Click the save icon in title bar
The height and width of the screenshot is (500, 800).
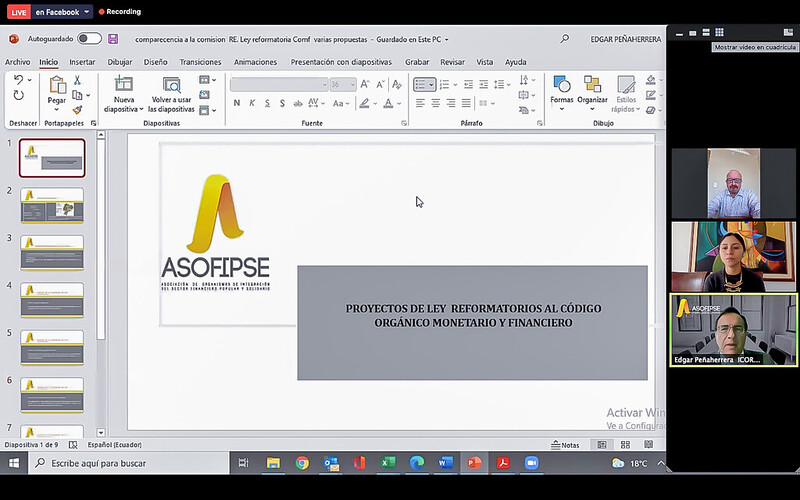113,39
